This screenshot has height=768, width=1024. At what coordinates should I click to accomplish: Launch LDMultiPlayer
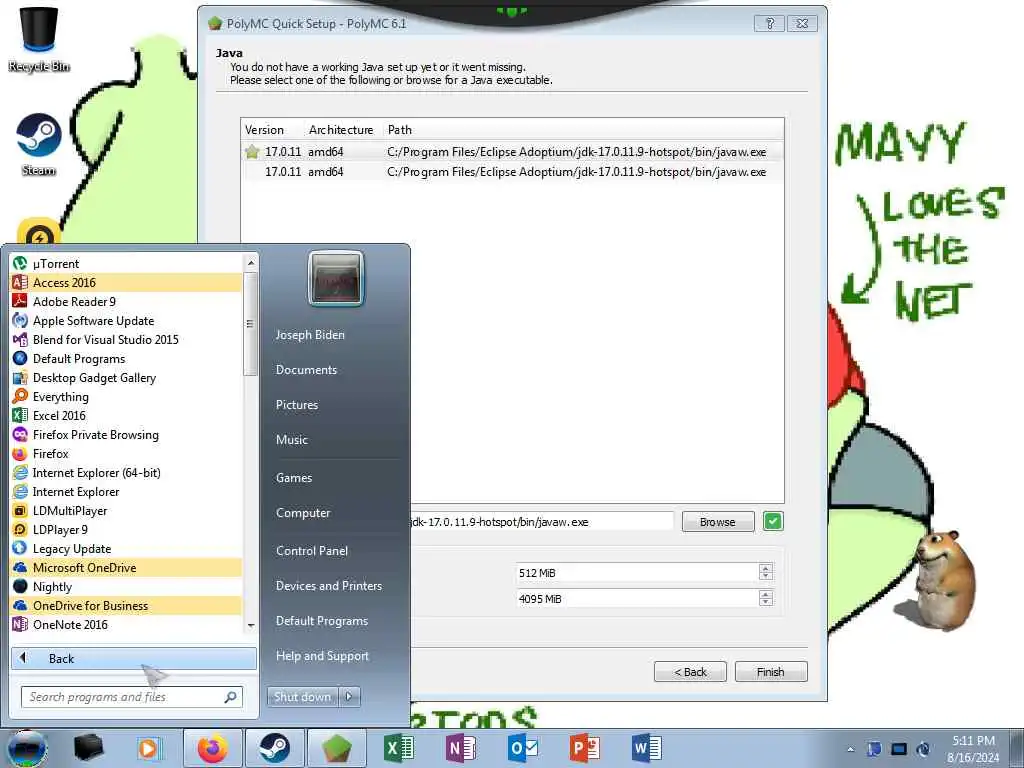point(126,511)
